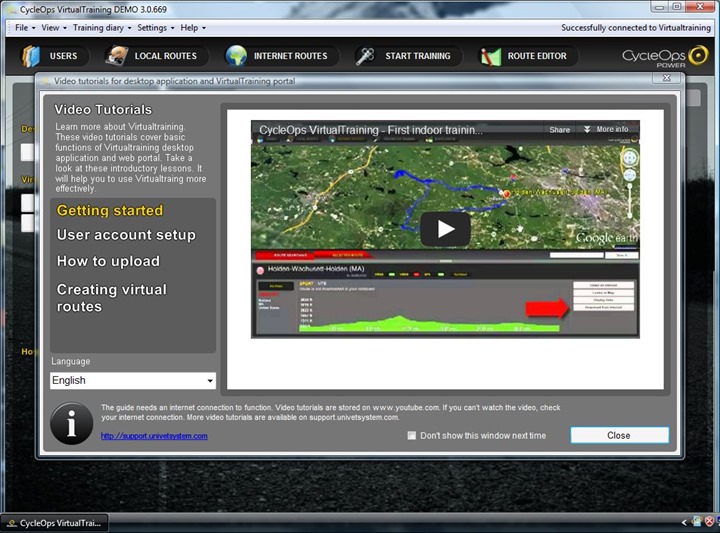Click the Google Earth zoom slider in video
Image resolution: width=720 pixels, height=533 pixels.
(630, 200)
